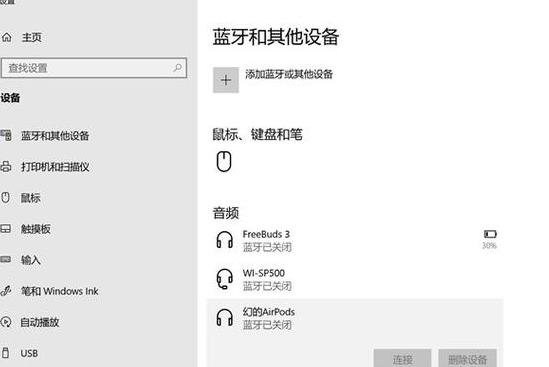Viewport: 549px width, 367px height.
Task: Click the 蓝牙和其他设备 page title
Action: tap(276, 37)
